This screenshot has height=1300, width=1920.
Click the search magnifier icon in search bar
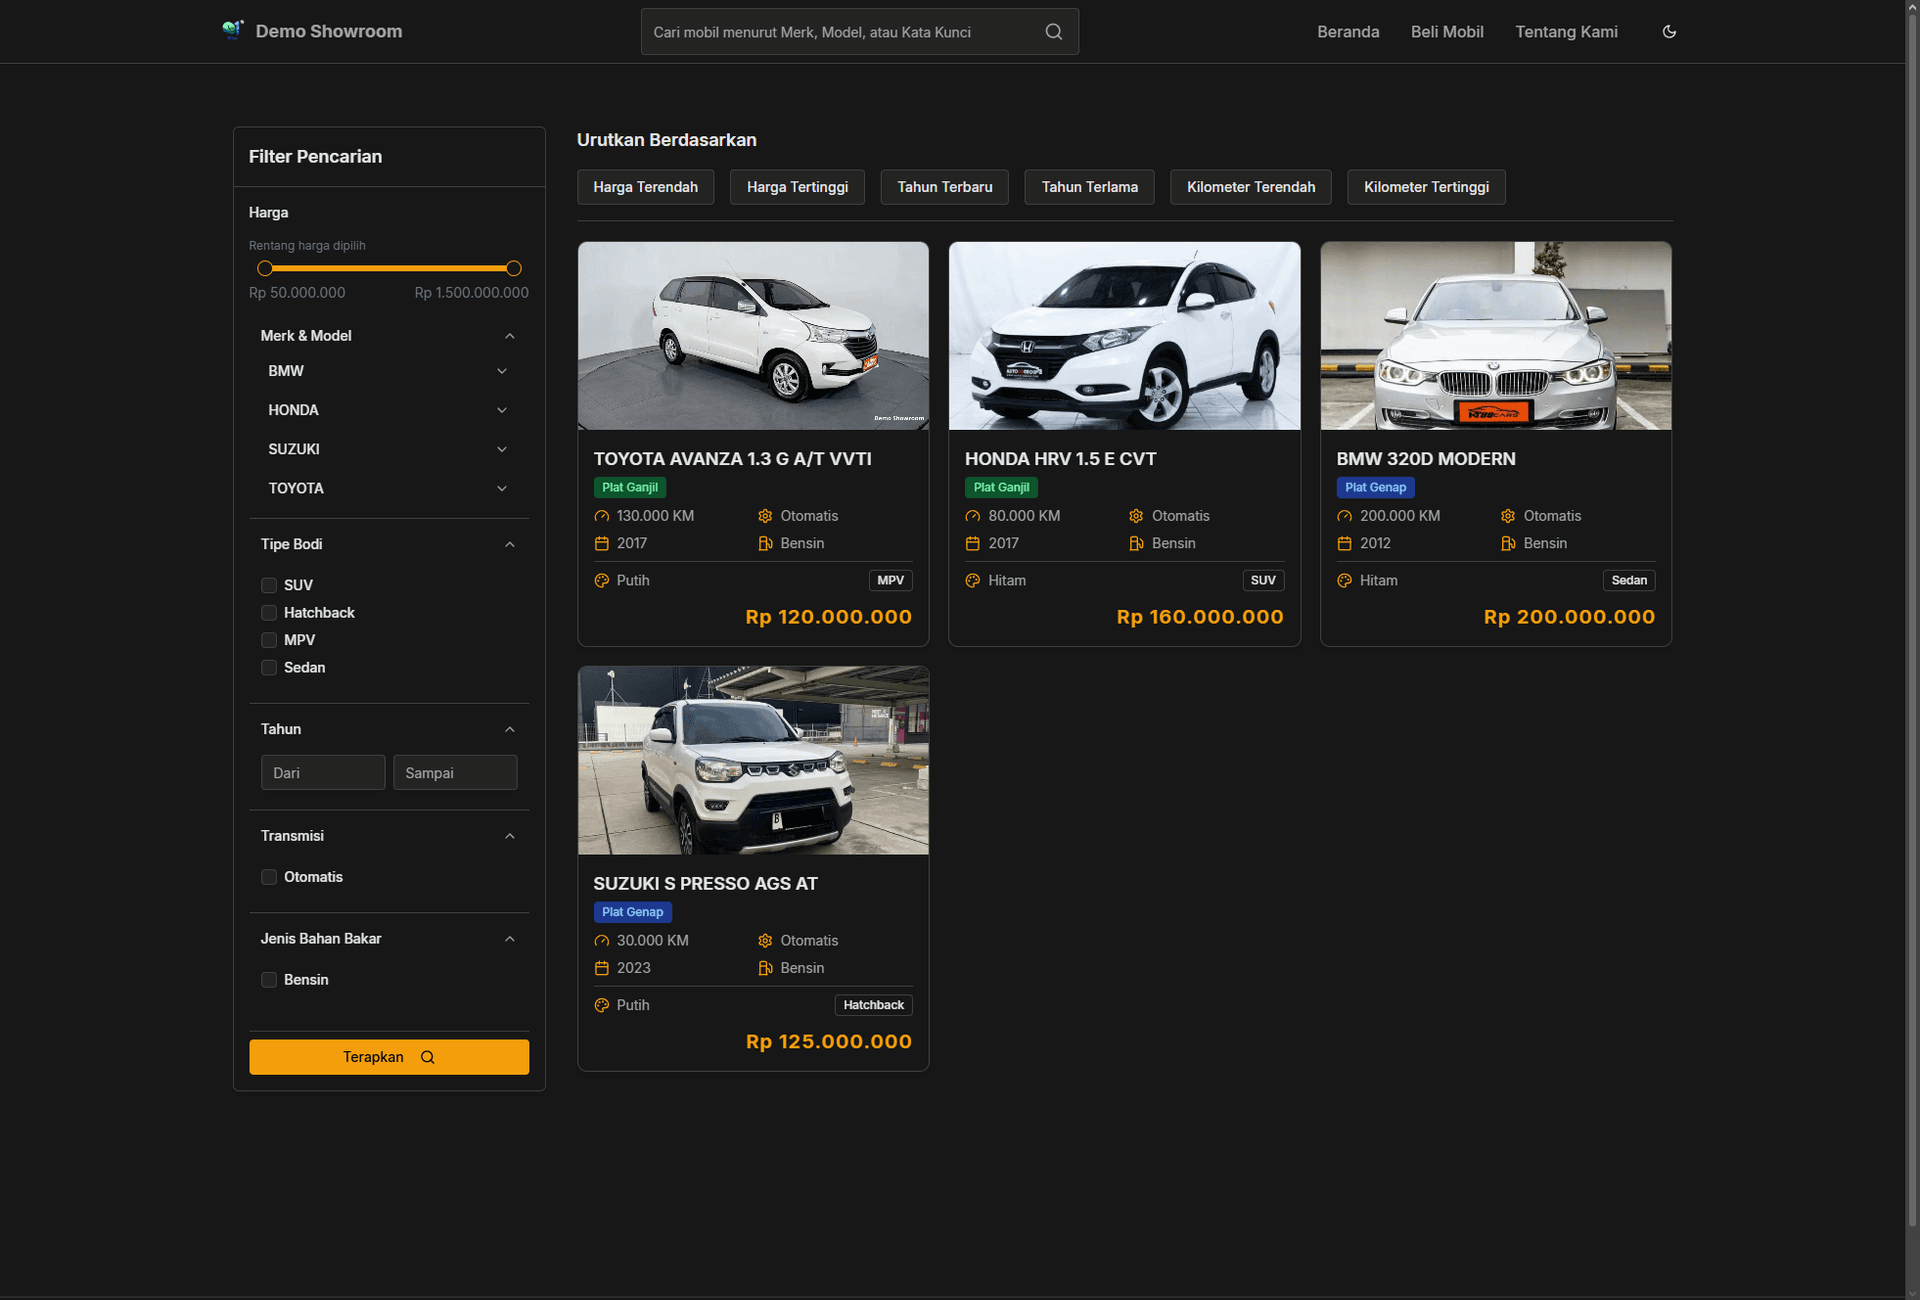click(1054, 32)
